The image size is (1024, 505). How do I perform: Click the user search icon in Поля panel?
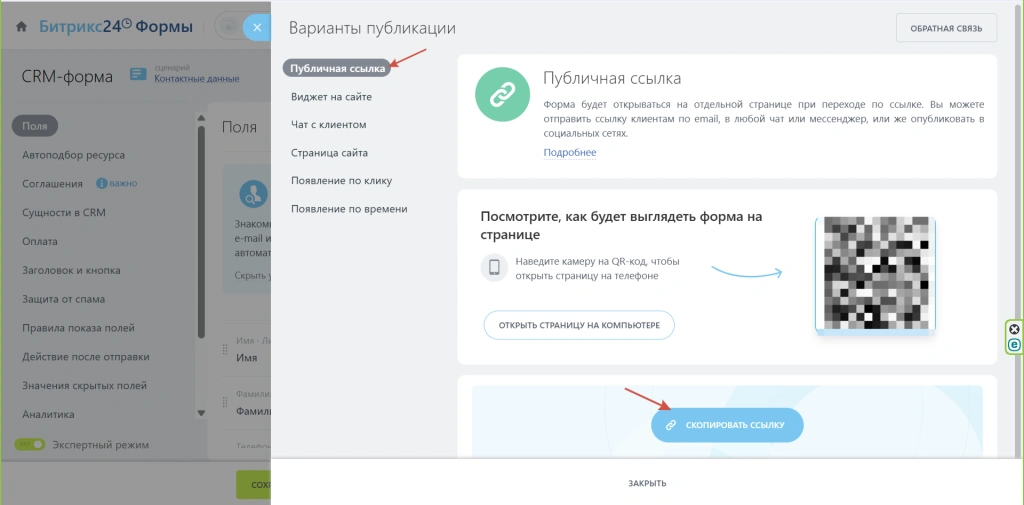252,194
